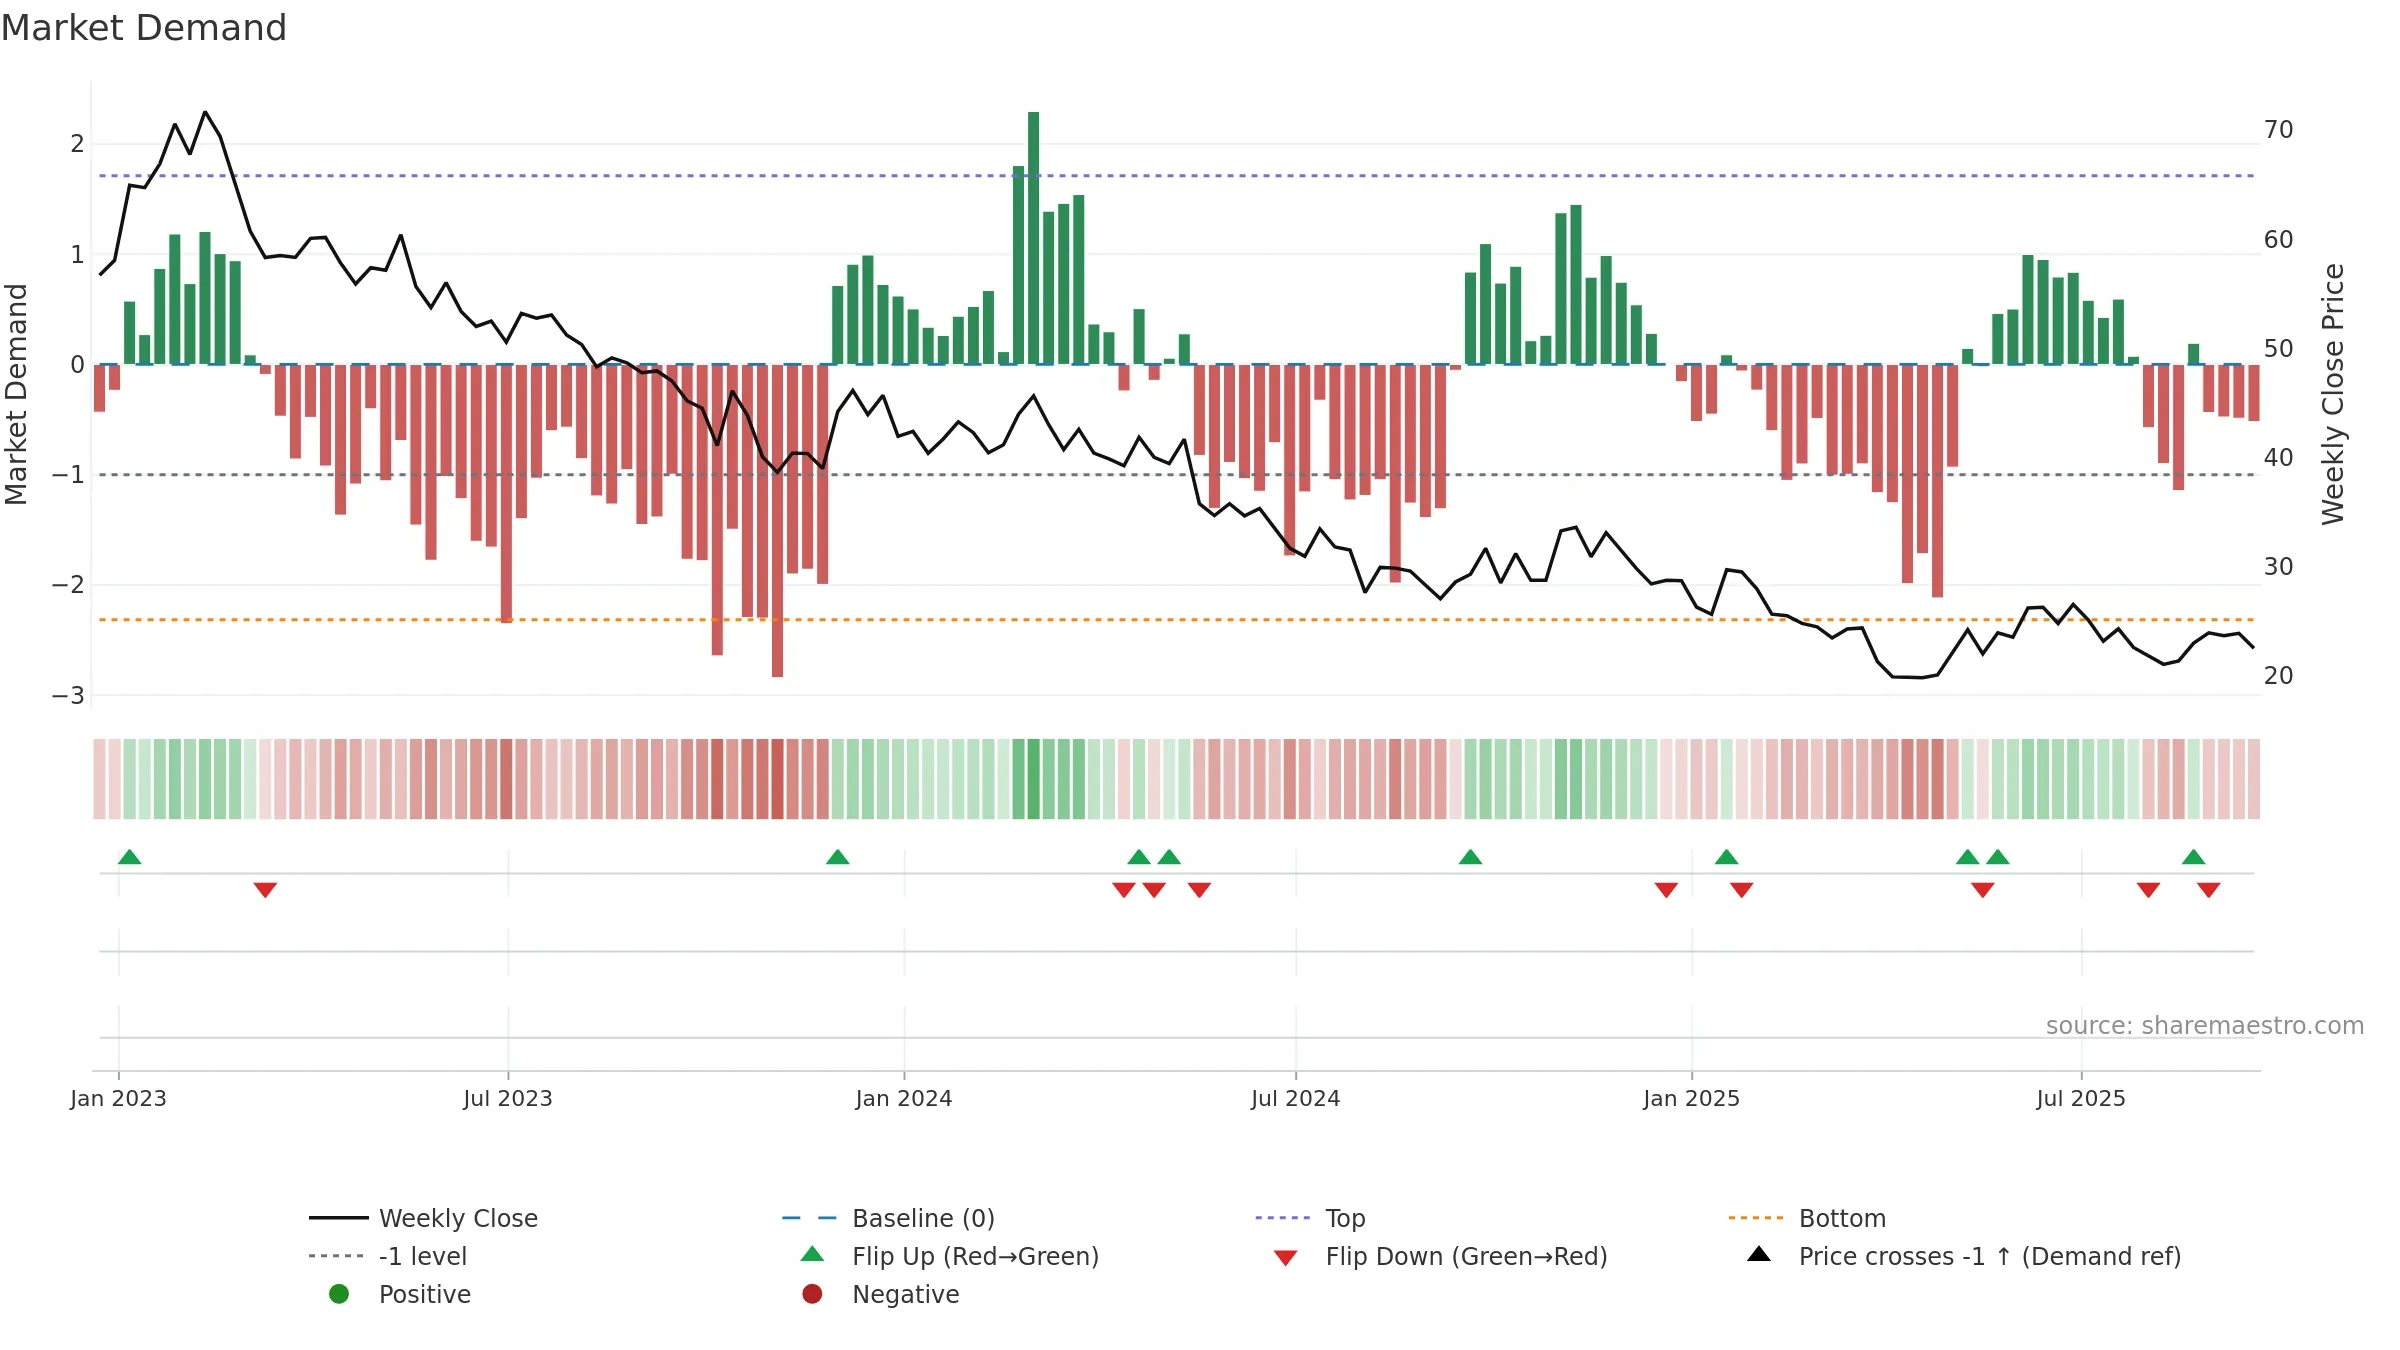This screenshot has height=1350, width=2400.
Task: Click the -1 level legend entry
Action: [x=388, y=1256]
